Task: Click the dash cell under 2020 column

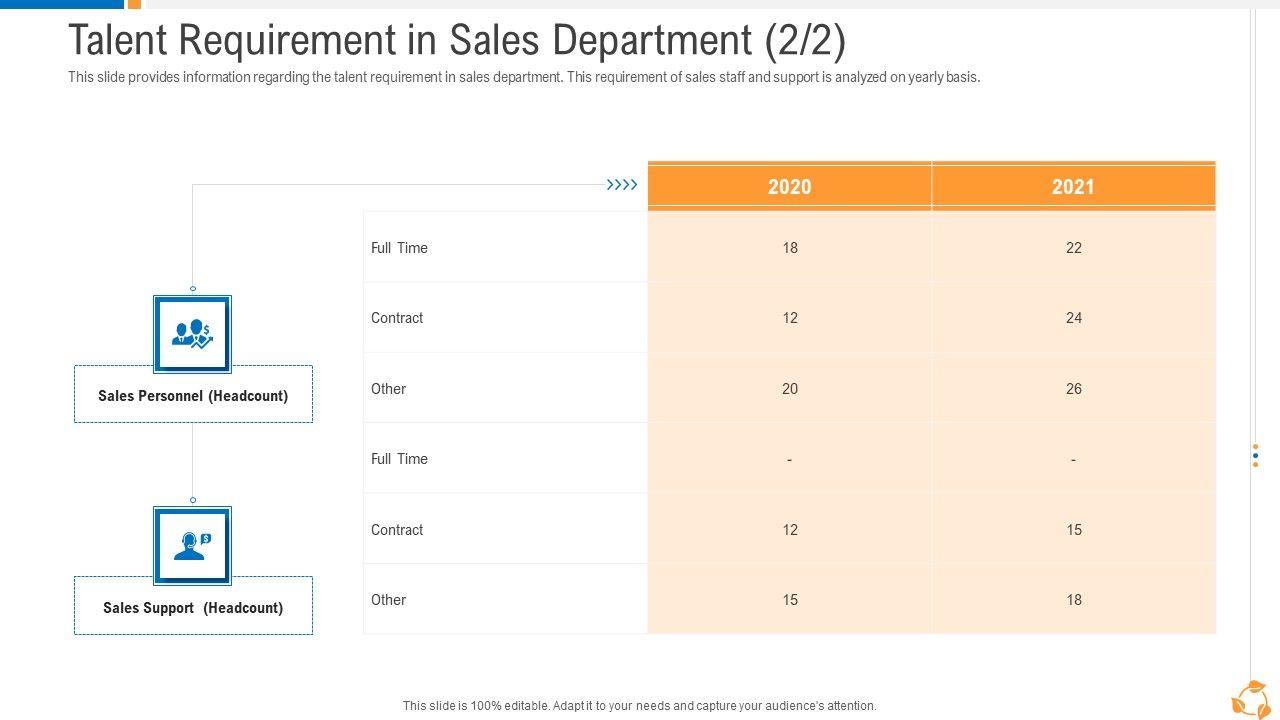Action: coord(789,460)
